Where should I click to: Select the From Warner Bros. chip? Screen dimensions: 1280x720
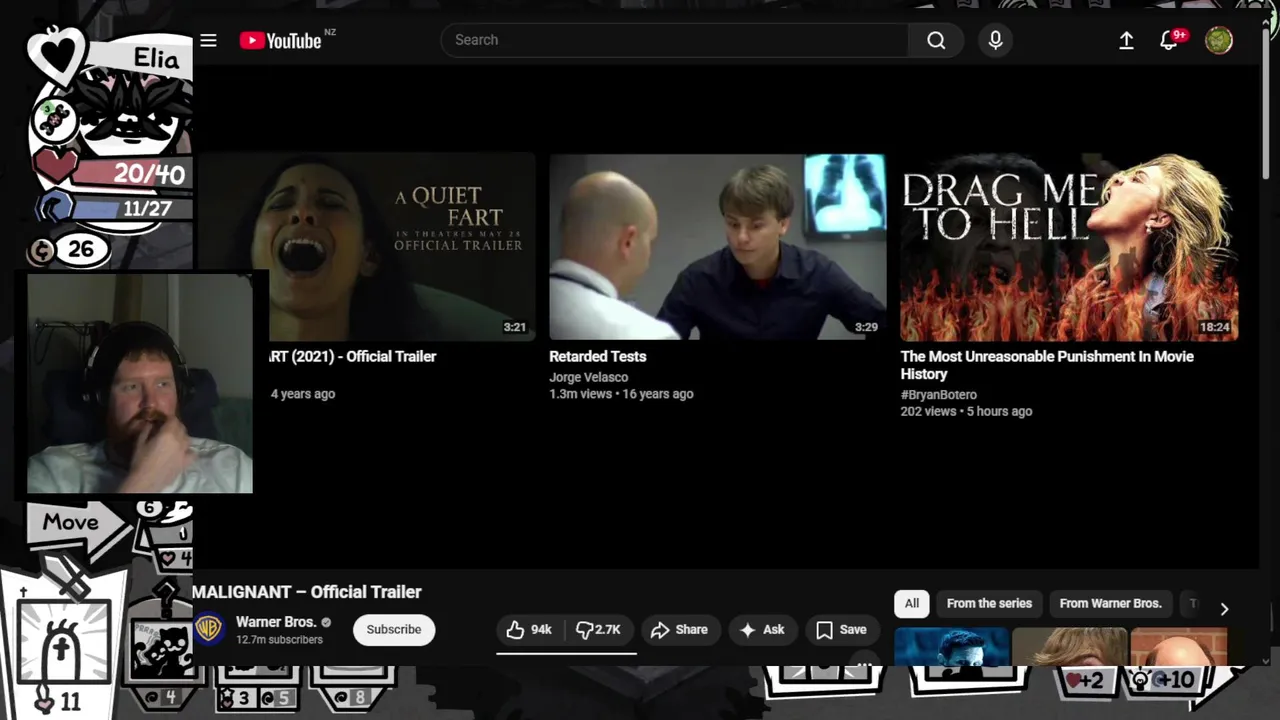click(1110, 603)
